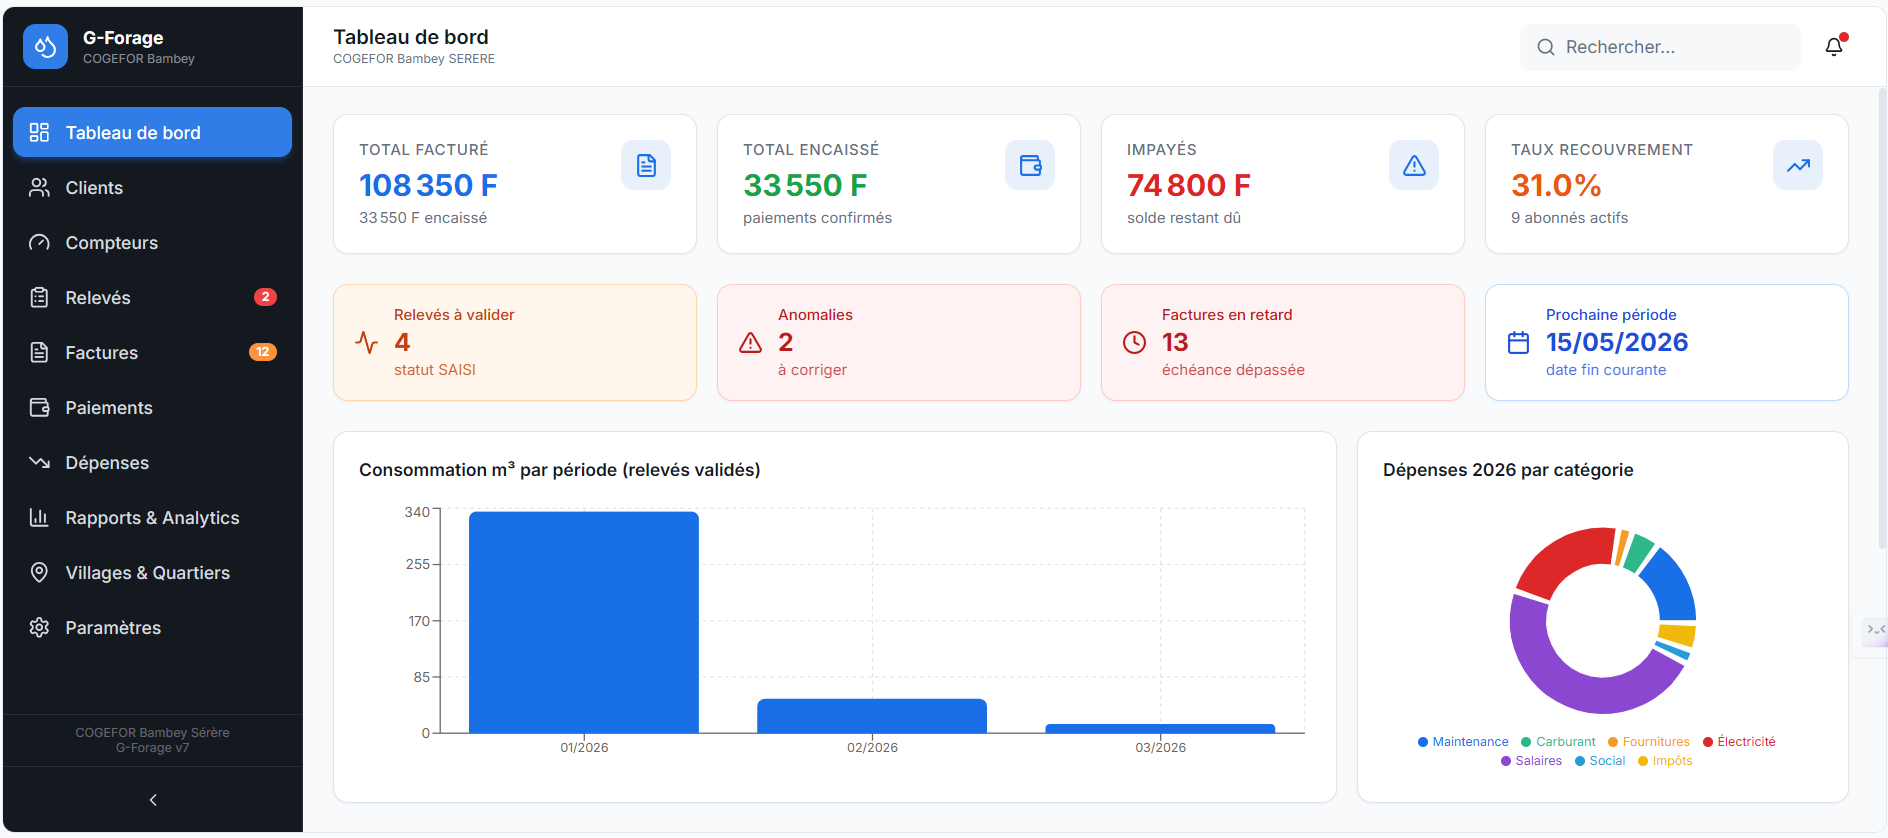This screenshot has height=838, width=1888.
Task: Toggle the Salaires legend color in donut chart
Action: point(1506,761)
